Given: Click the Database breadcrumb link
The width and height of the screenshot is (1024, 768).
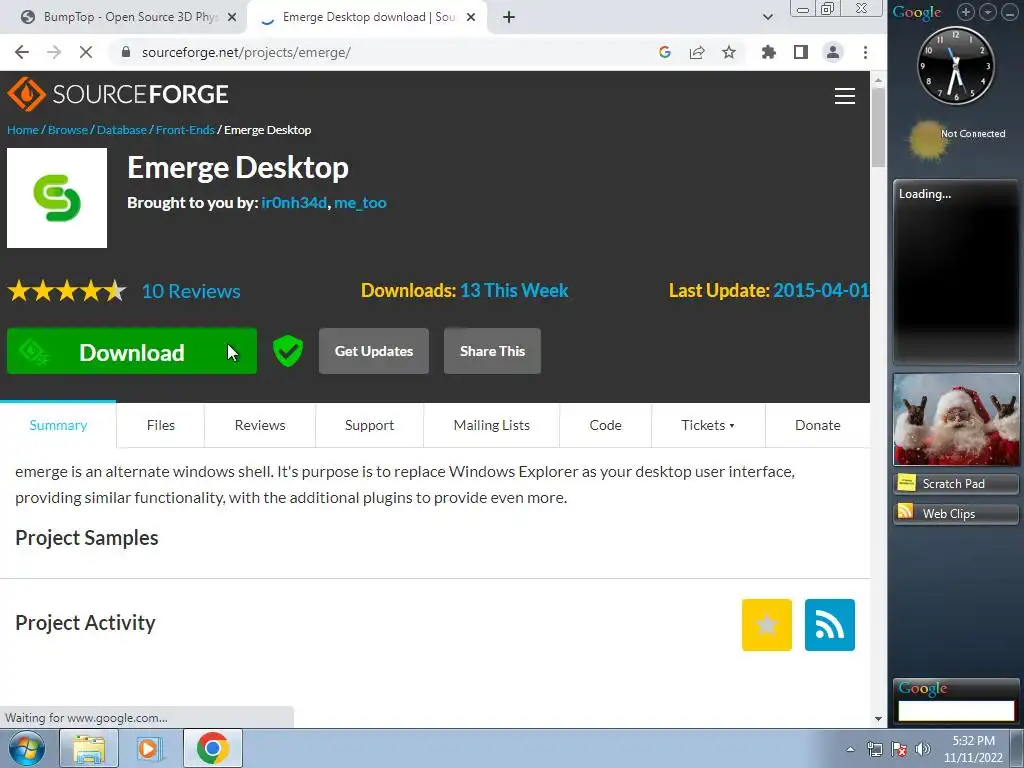Looking at the screenshot, I should [121, 130].
